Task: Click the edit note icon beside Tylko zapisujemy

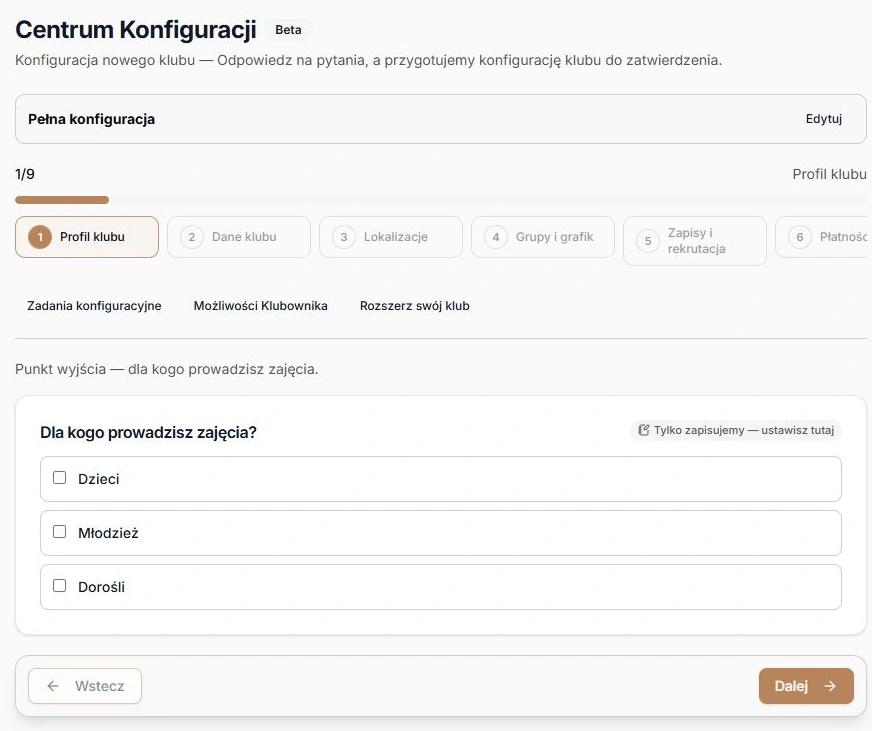Action: pyautogui.click(x=643, y=430)
